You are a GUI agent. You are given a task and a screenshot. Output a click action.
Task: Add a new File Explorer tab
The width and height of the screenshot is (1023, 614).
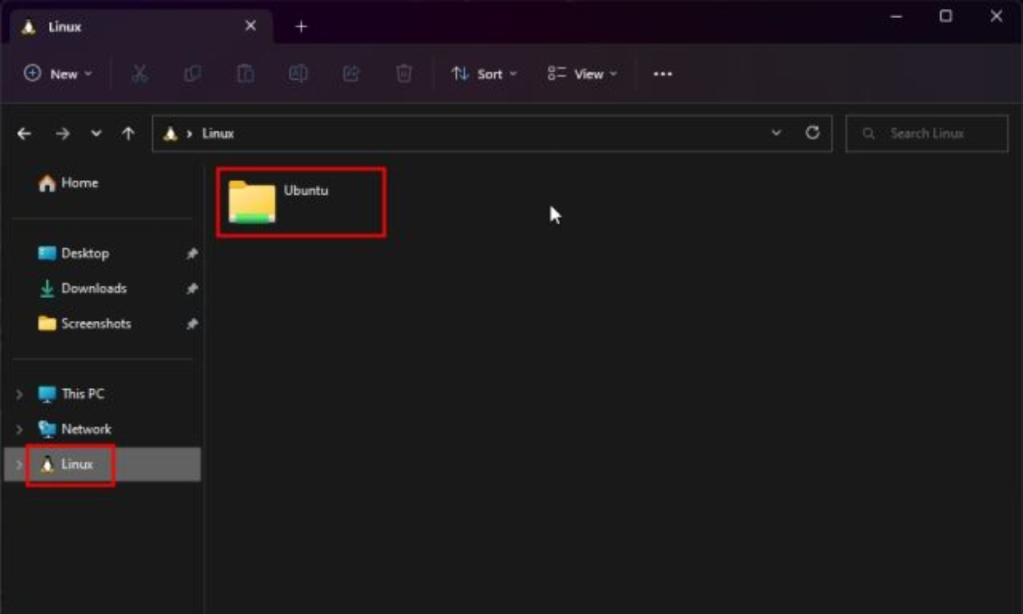(301, 27)
